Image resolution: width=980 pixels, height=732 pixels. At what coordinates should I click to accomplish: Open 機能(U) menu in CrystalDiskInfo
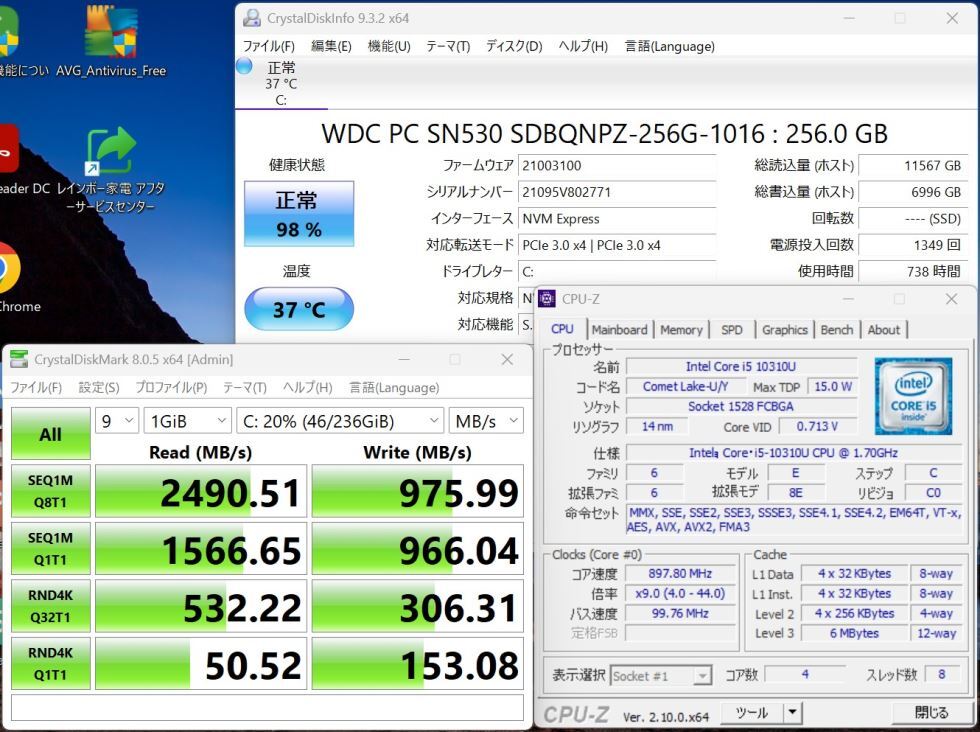tap(389, 46)
